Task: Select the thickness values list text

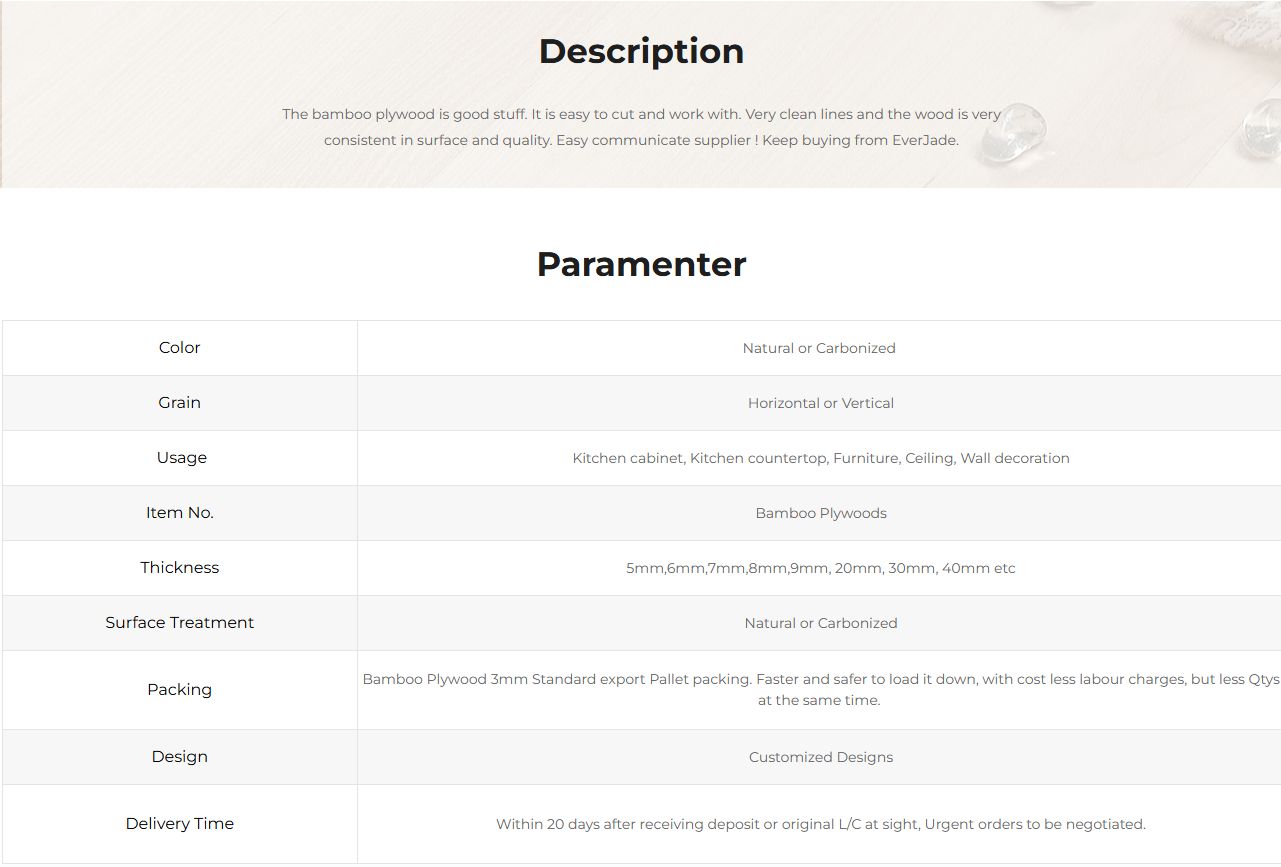Action: 820,568
